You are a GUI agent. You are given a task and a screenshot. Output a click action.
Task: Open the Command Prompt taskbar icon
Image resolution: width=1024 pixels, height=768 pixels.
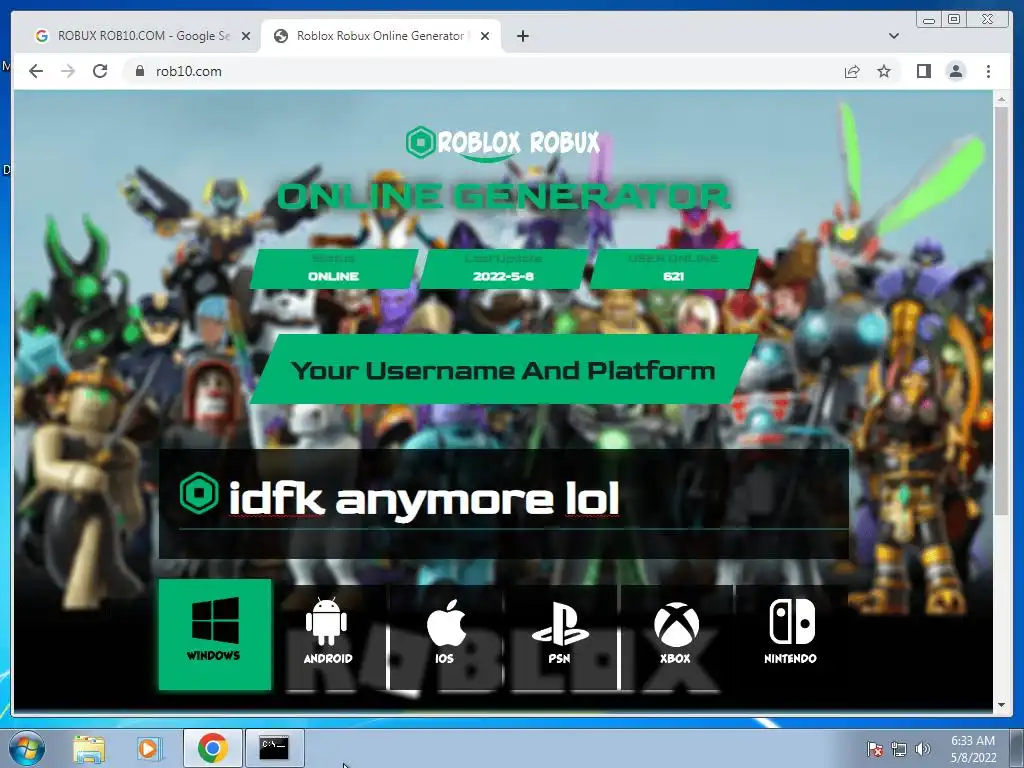pos(274,748)
